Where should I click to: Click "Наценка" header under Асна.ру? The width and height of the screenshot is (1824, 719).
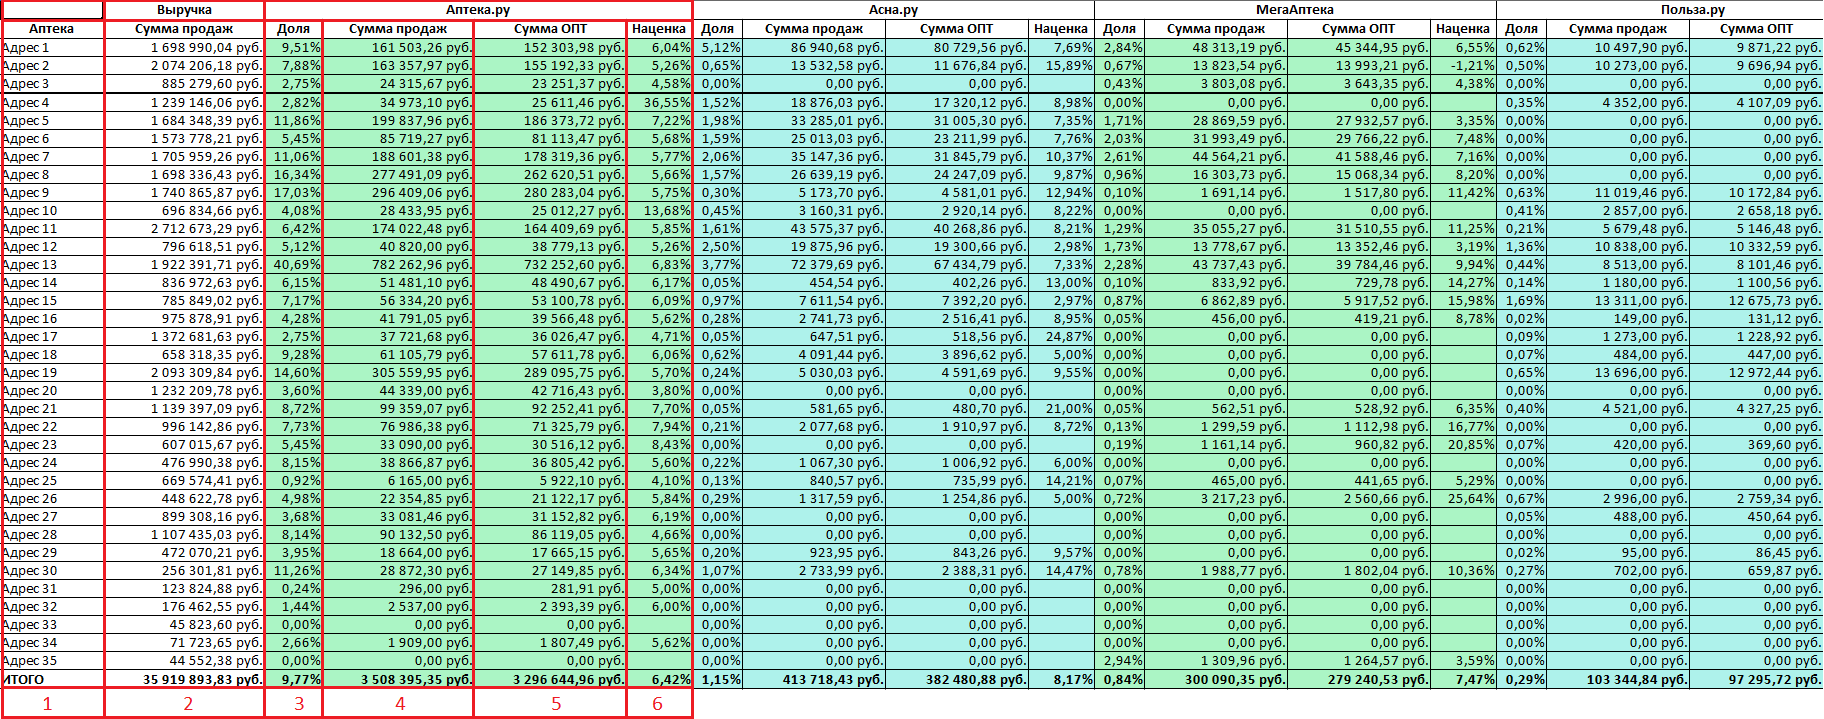click(1060, 29)
